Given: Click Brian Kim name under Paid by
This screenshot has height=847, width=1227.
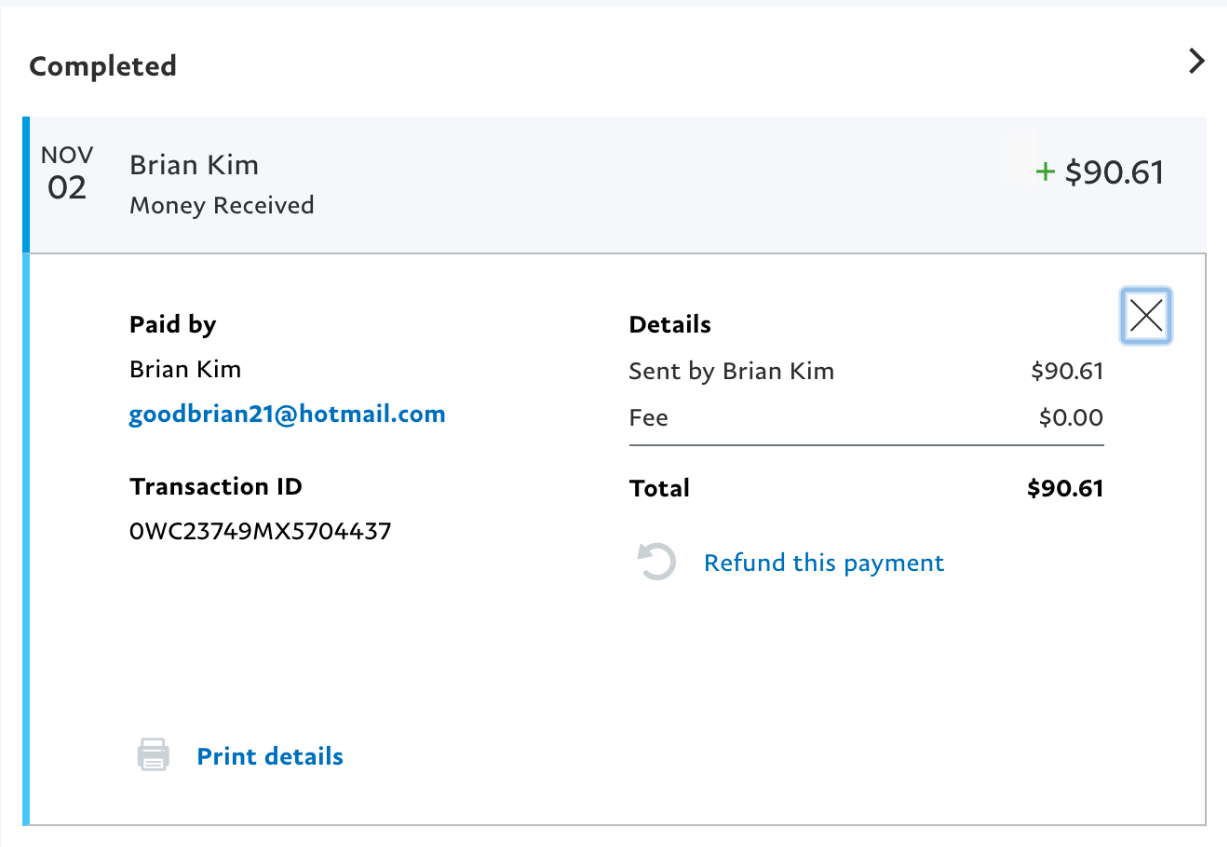Looking at the screenshot, I should click(x=185, y=369).
